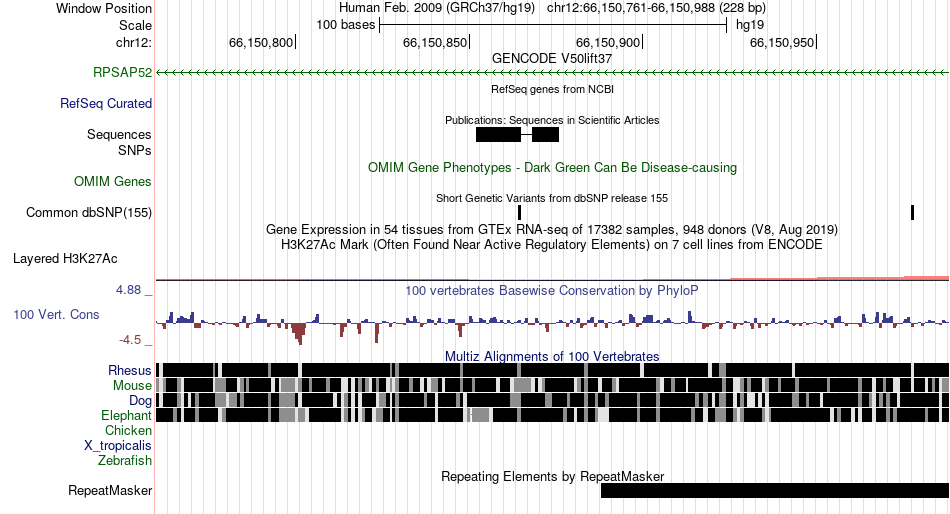Click the 66,150,950 ruler position
The height and width of the screenshot is (514, 950).
click(x=782, y=42)
